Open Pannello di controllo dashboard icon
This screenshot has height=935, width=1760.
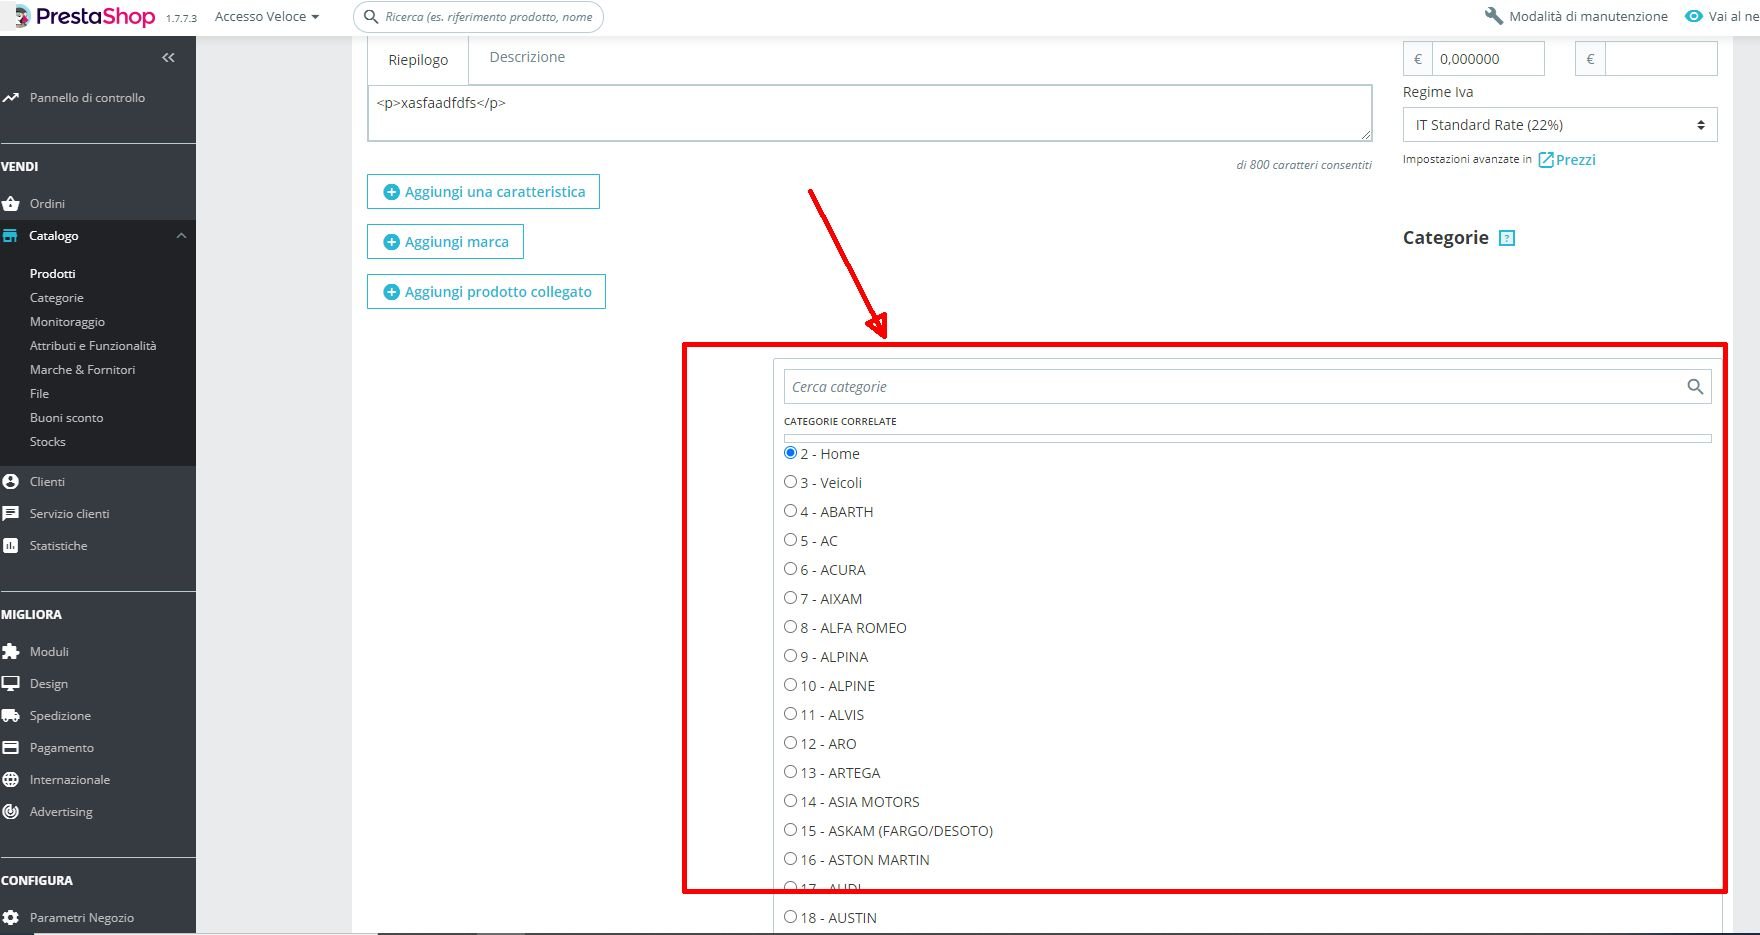coord(11,98)
